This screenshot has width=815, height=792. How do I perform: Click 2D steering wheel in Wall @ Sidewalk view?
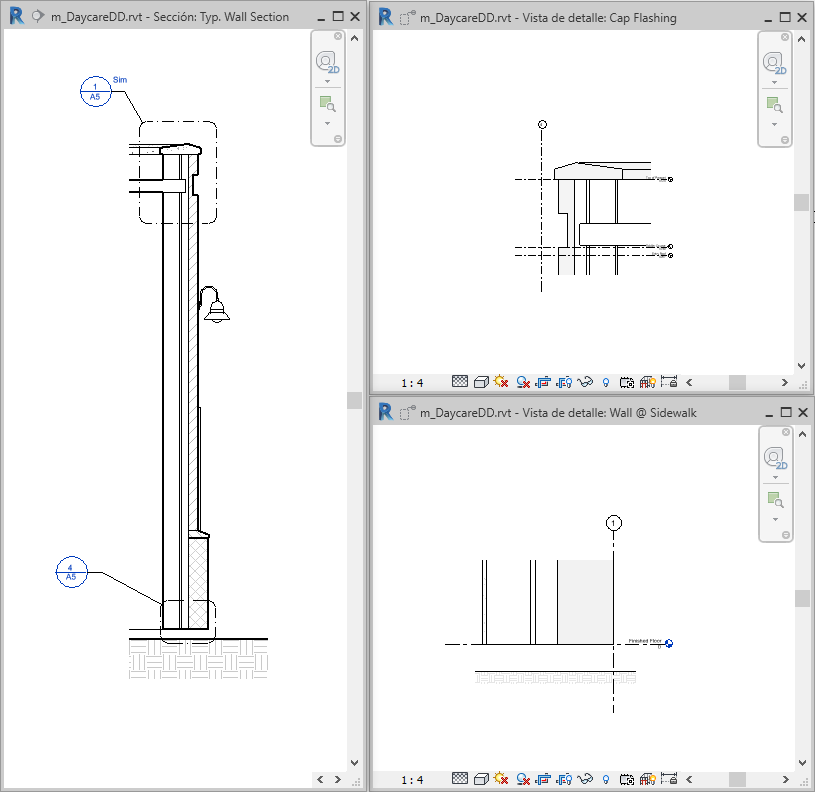775,458
